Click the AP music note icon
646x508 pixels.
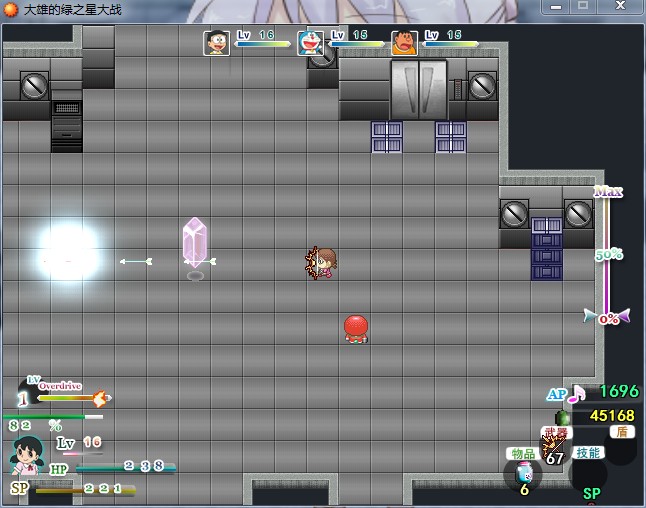[577, 394]
